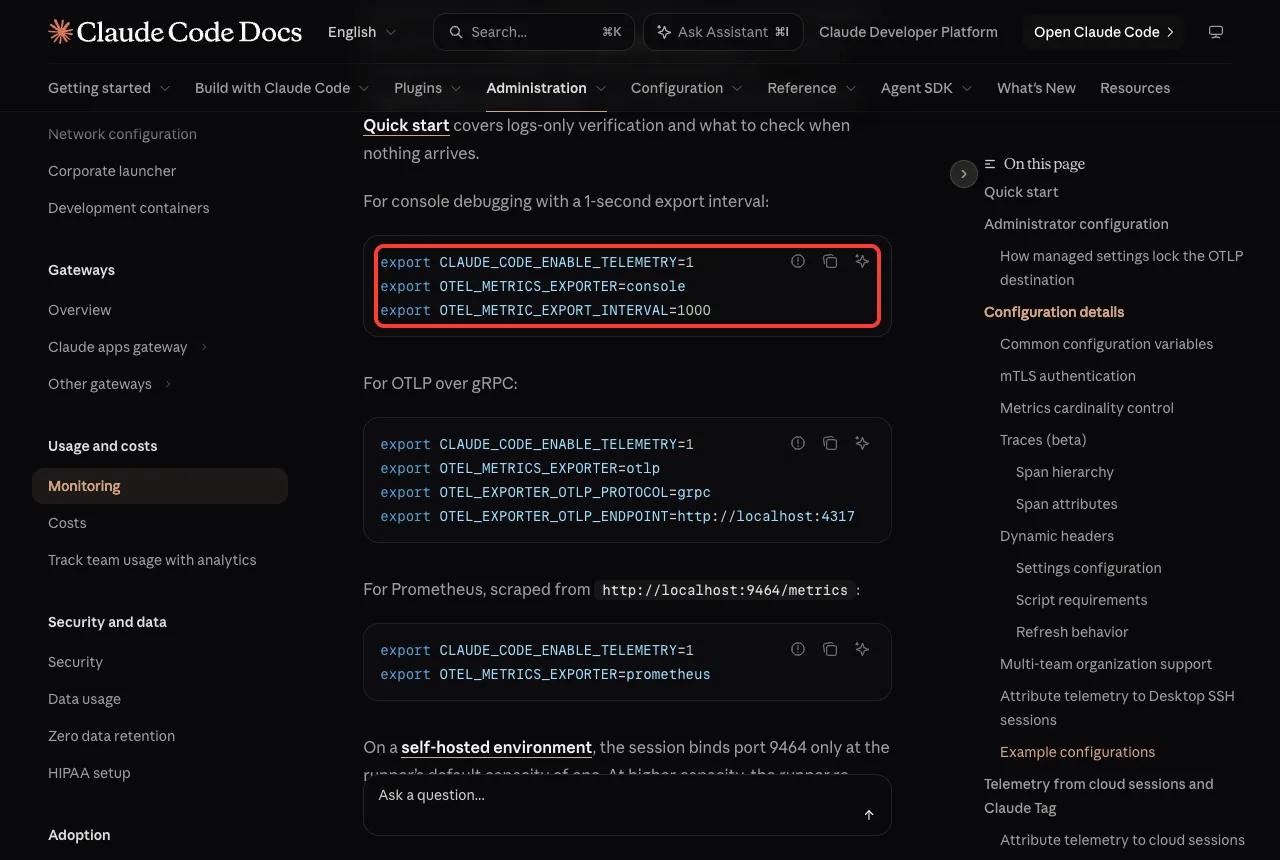Image resolution: width=1280 pixels, height=860 pixels.
Task: Open info icon on OTLP gRPC code block
Action: pyautogui.click(x=798, y=443)
